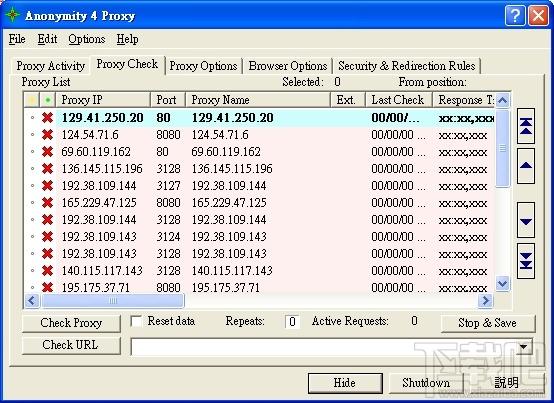Click the Anonymity 4 Proxy title icon
This screenshot has height=403, width=554.
point(12,15)
